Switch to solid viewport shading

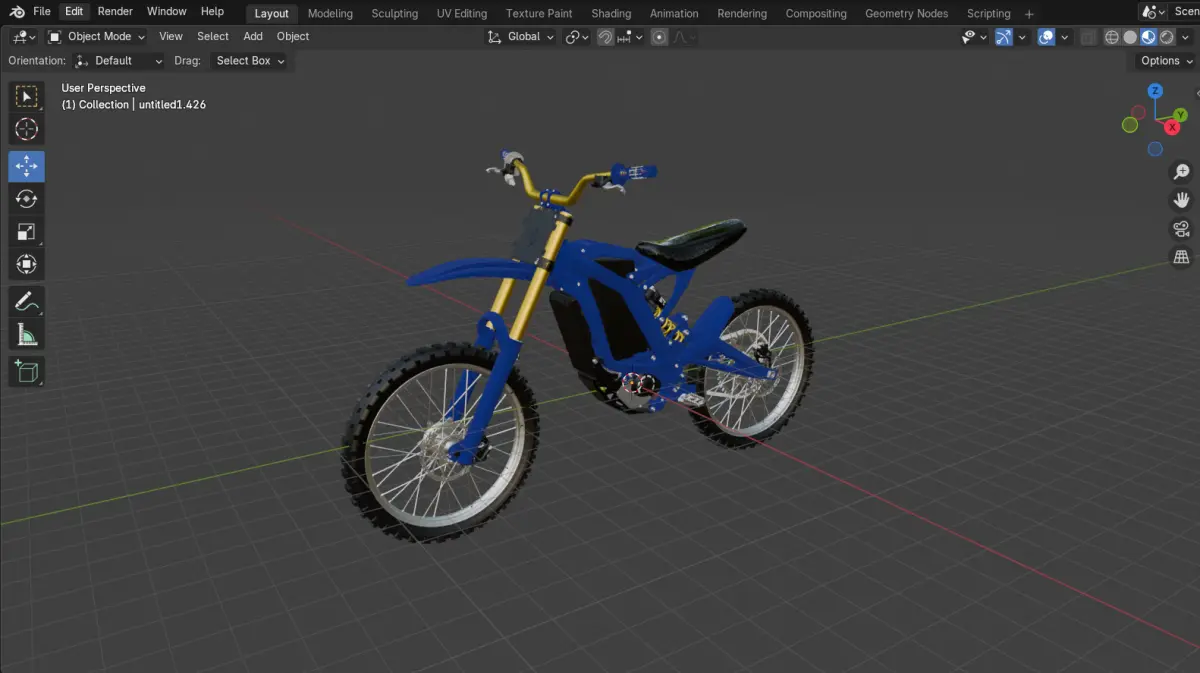pos(1130,37)
